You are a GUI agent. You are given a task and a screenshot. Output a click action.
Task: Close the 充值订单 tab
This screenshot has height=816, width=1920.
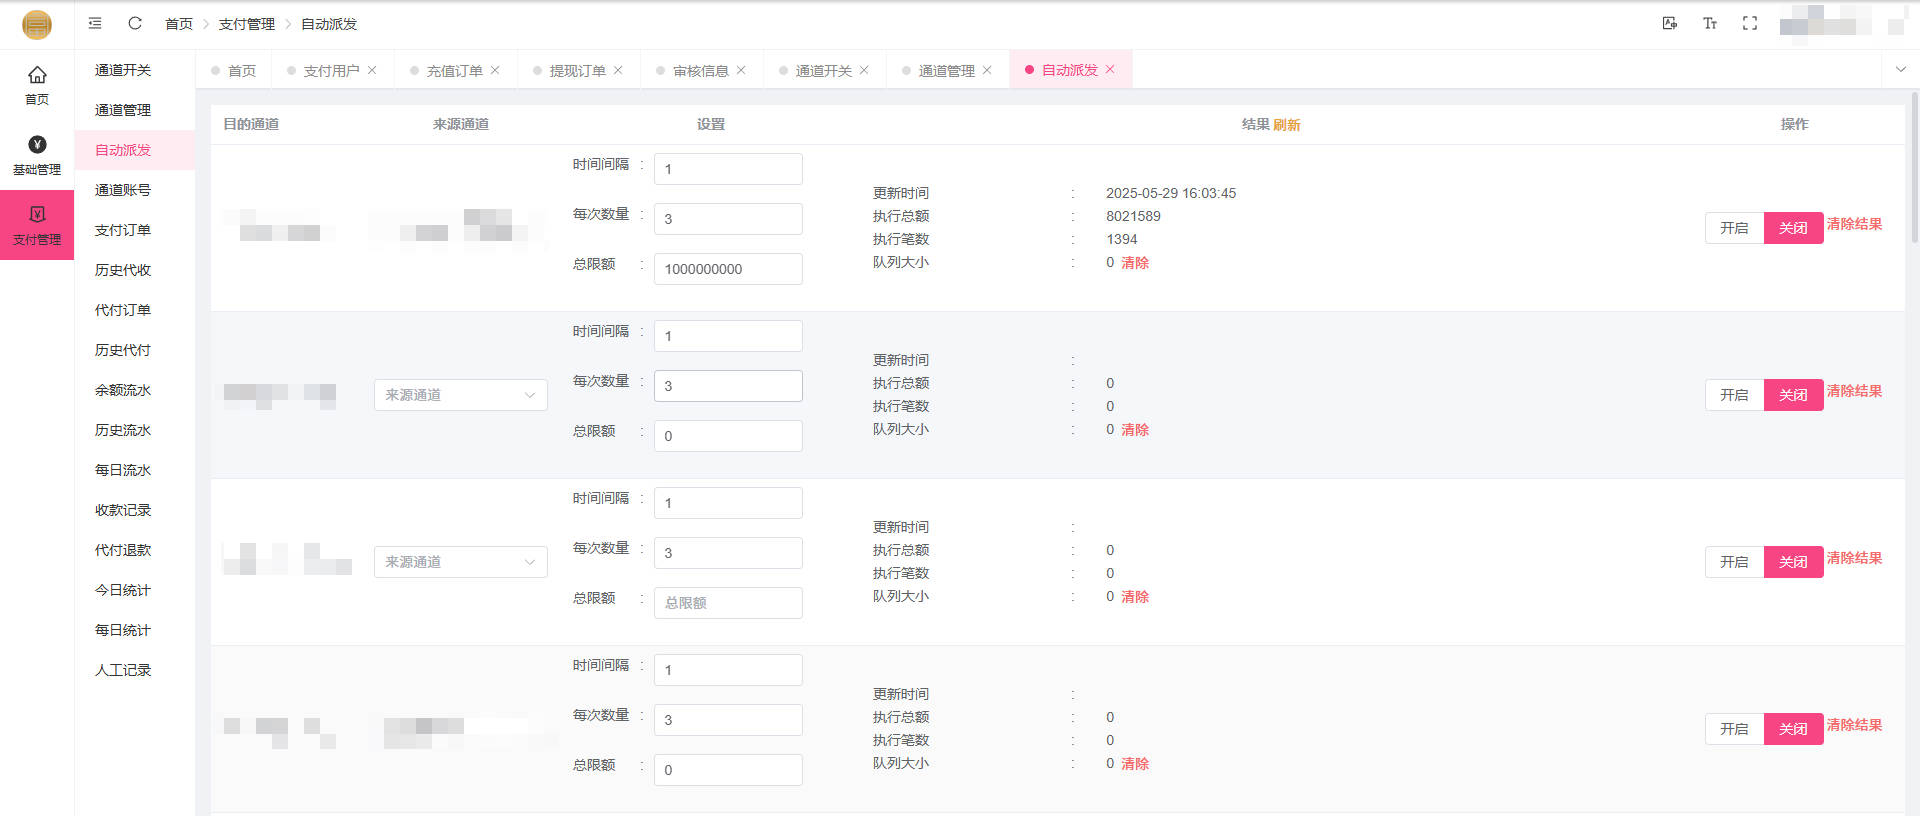click(x=495, y=70)
